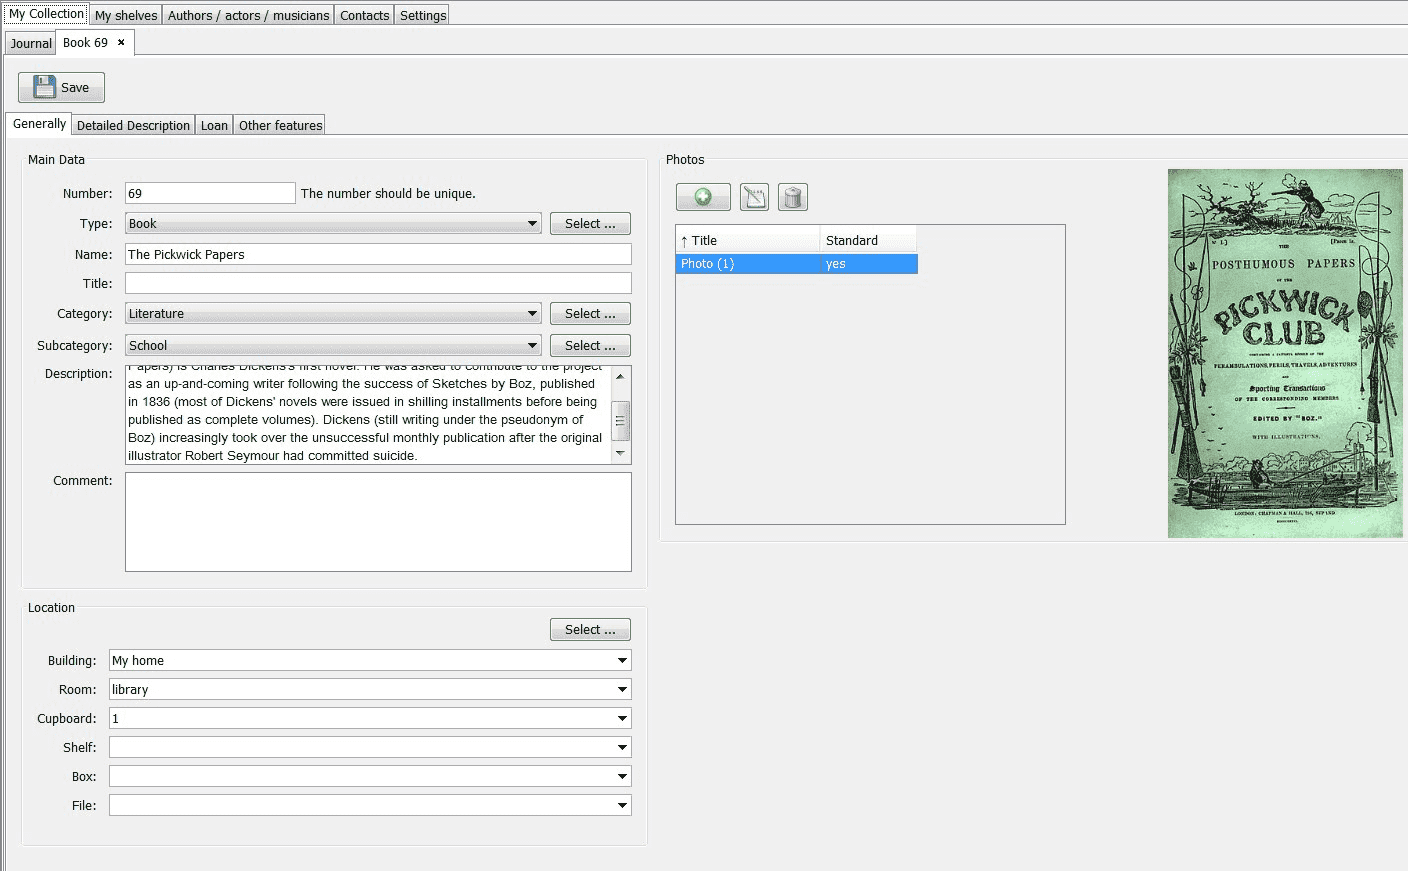Click the Pickwick Club cover image
1408x871 pixels.
click(x=1285, y=353)
